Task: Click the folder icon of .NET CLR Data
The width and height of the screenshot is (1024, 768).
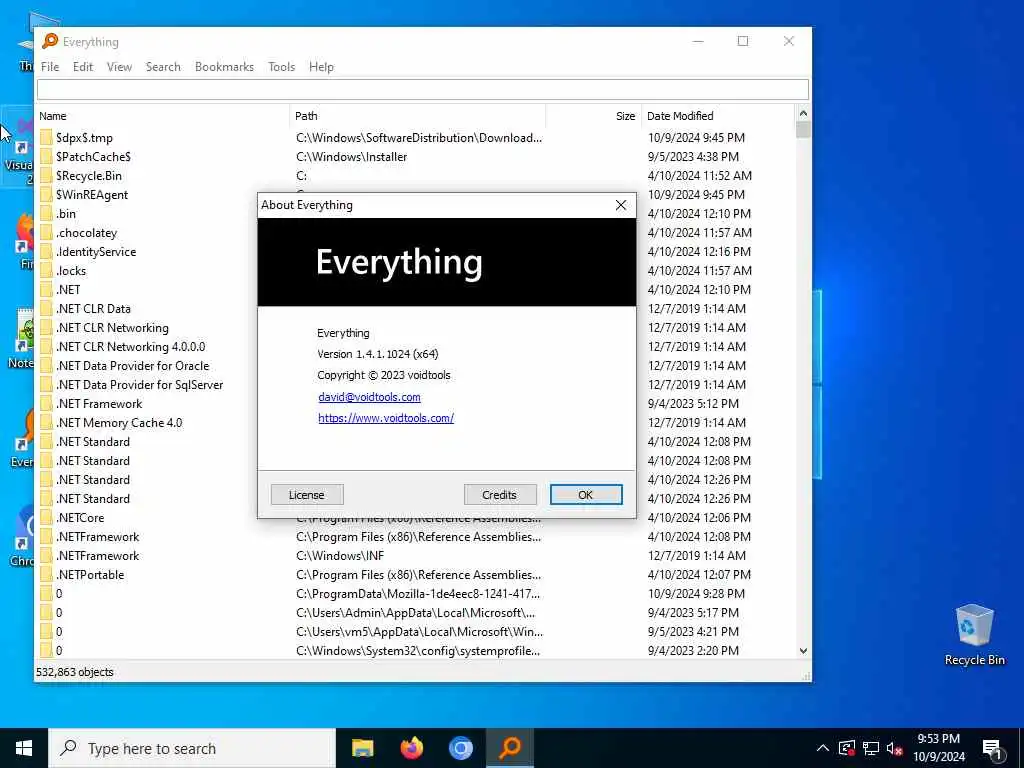Action: [x=46, y=308]
